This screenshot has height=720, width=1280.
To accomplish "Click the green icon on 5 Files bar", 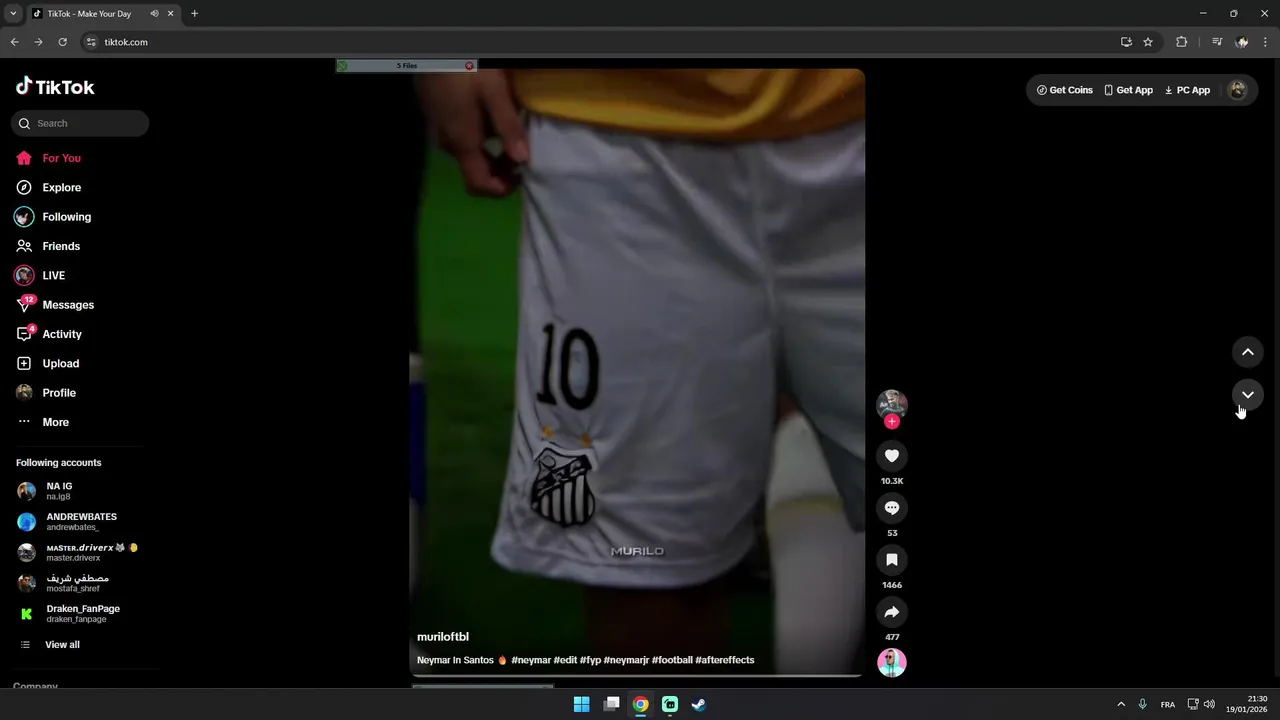I will 343,66.
